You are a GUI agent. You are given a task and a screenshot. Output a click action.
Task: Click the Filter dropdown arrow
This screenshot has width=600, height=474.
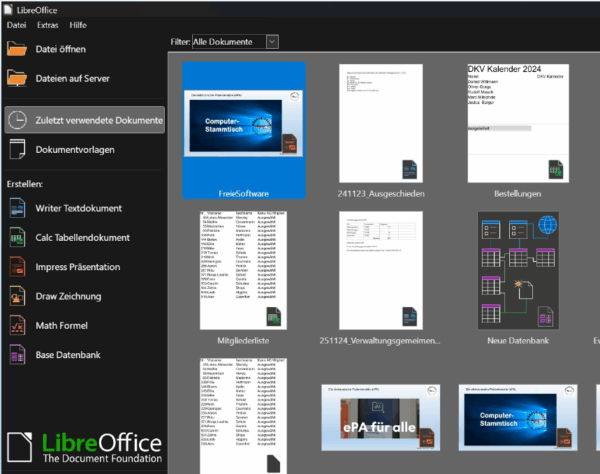272,41
